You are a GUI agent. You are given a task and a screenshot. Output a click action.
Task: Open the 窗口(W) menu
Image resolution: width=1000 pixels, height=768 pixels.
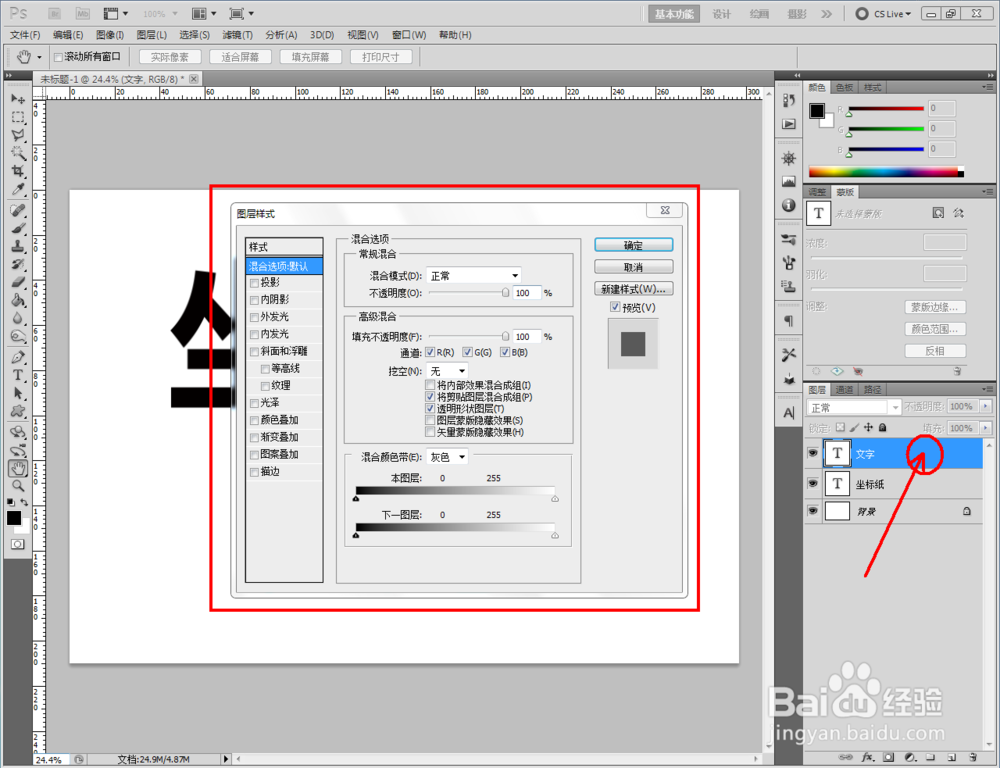pos(406,35)
